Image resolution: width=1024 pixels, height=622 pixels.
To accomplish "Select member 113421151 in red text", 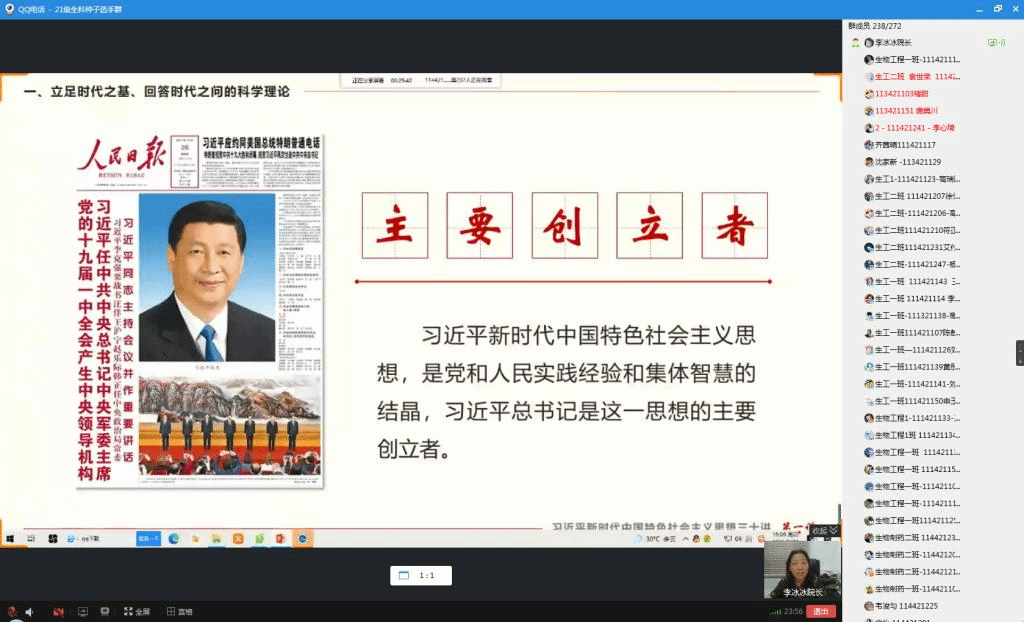I will (906, 111).
